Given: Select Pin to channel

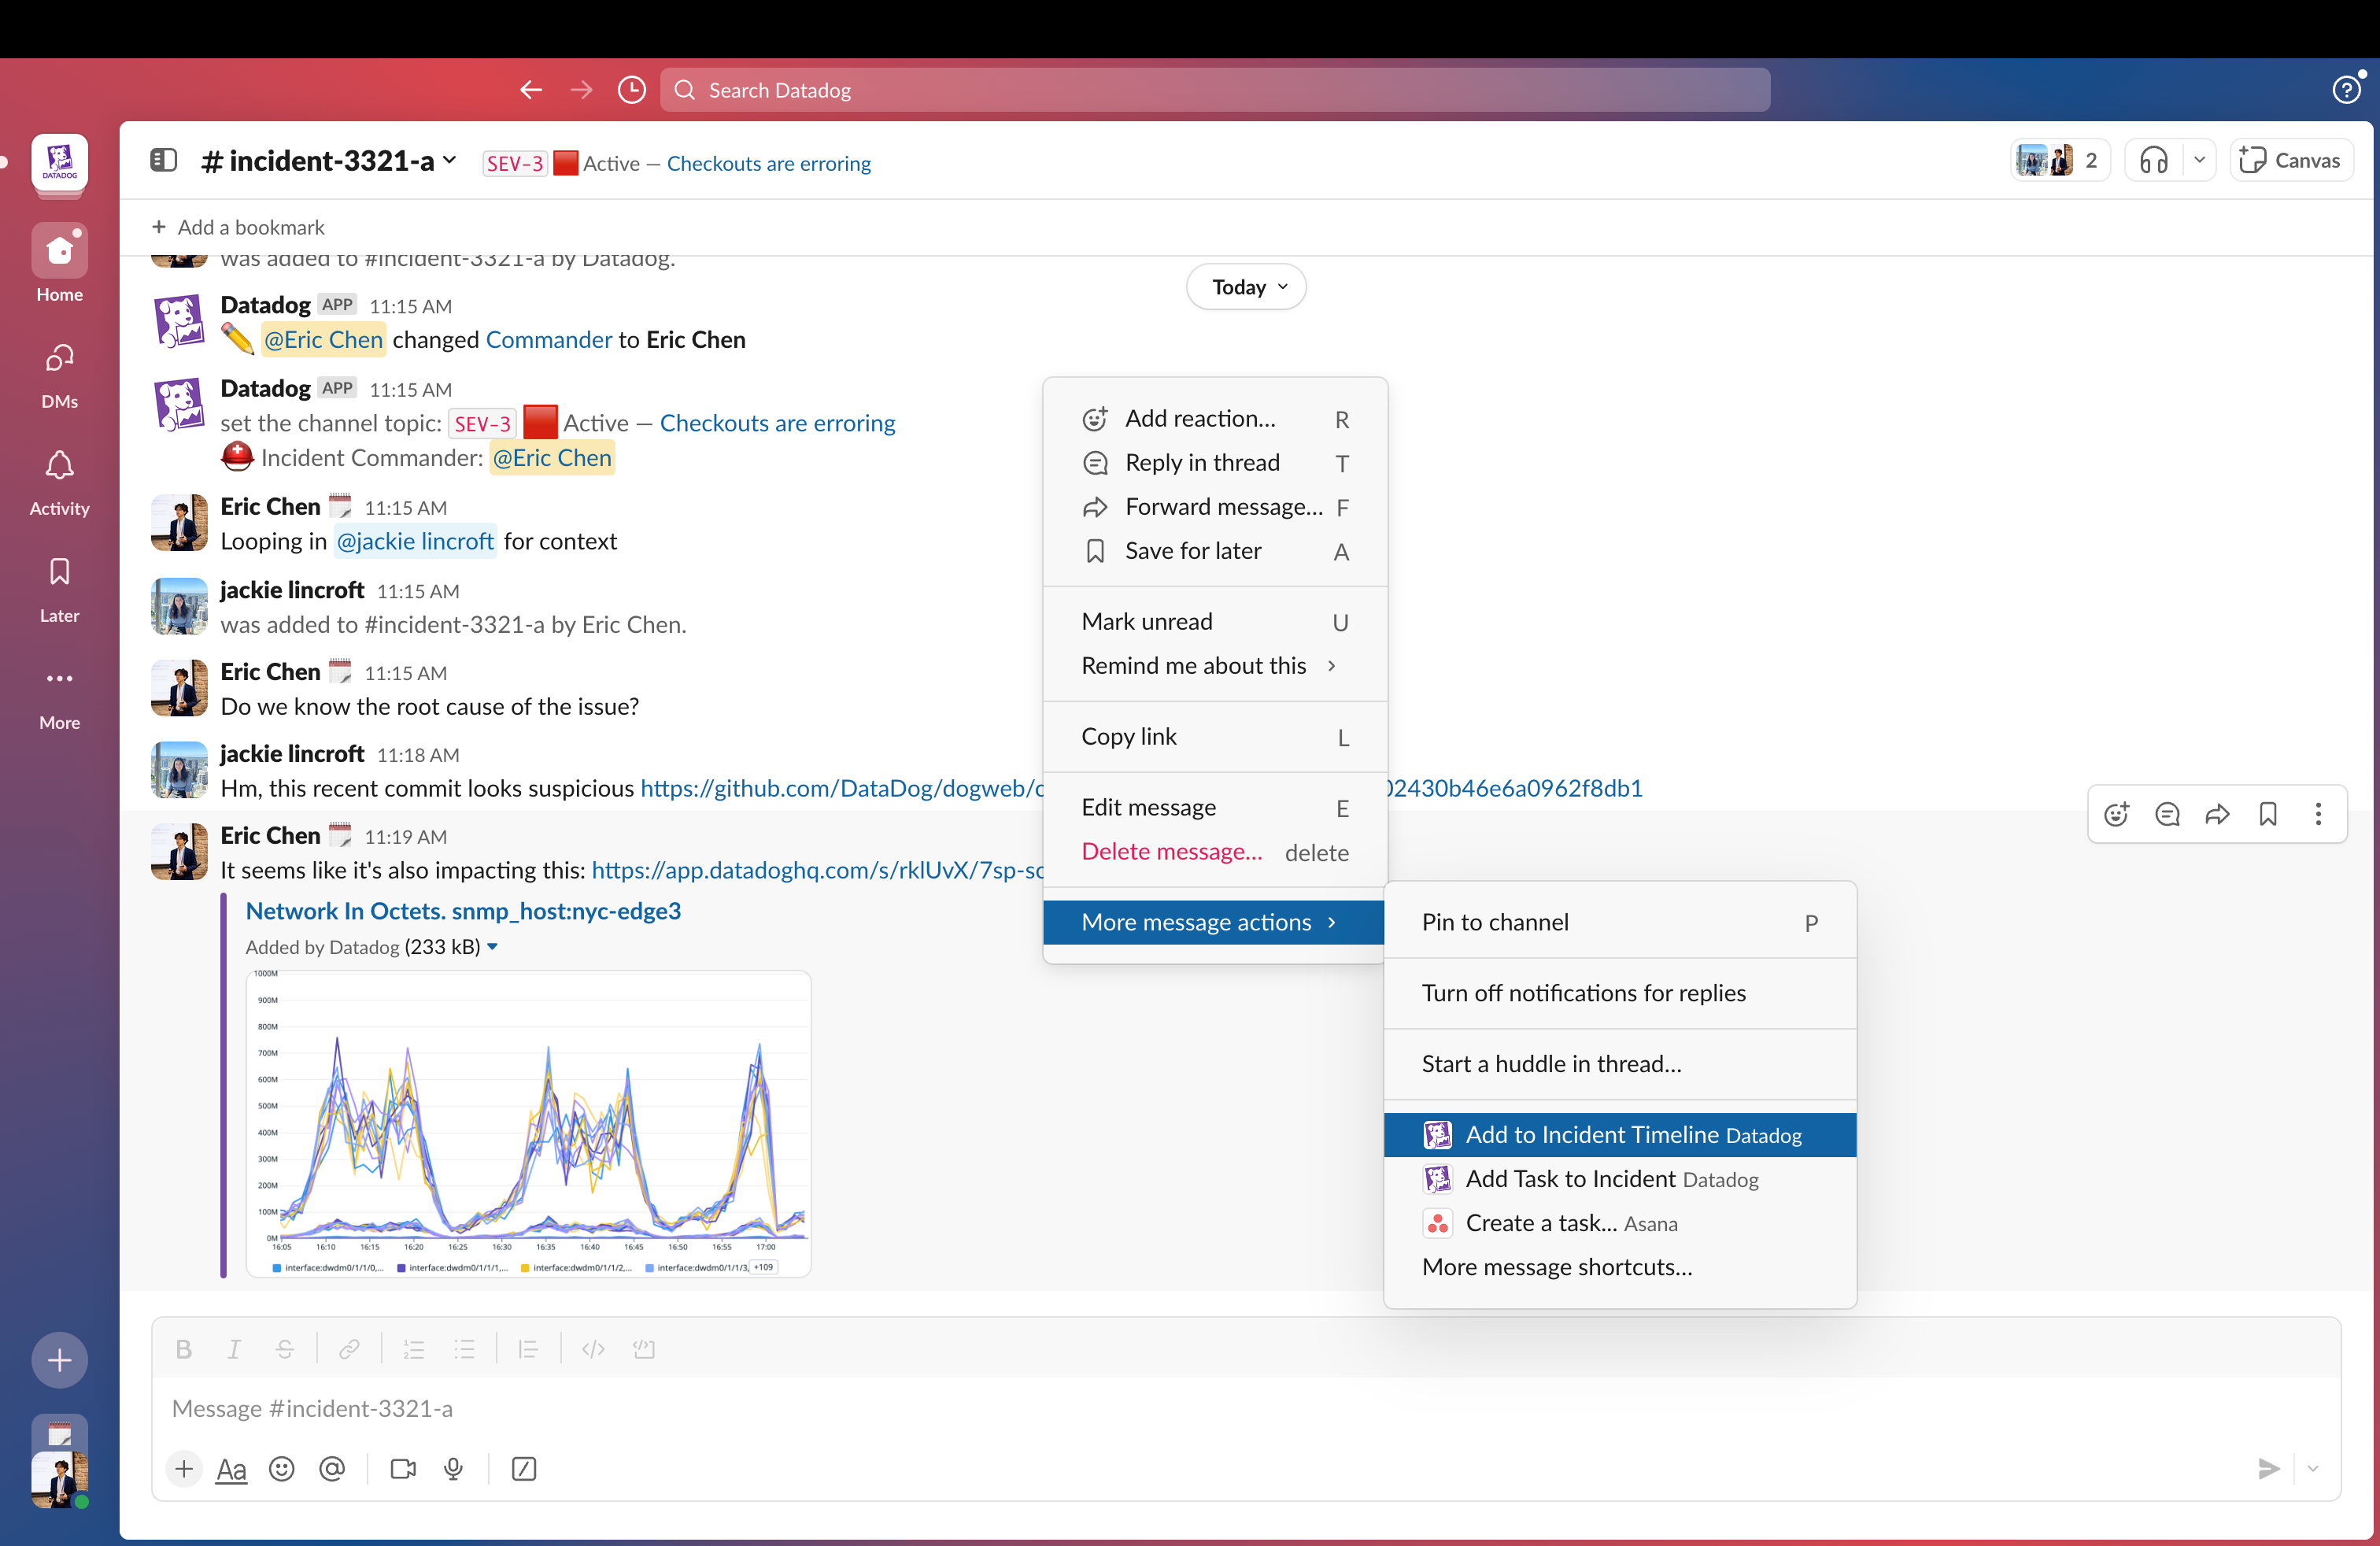Looking at the screenshot, I should [x=1494, y=921].
